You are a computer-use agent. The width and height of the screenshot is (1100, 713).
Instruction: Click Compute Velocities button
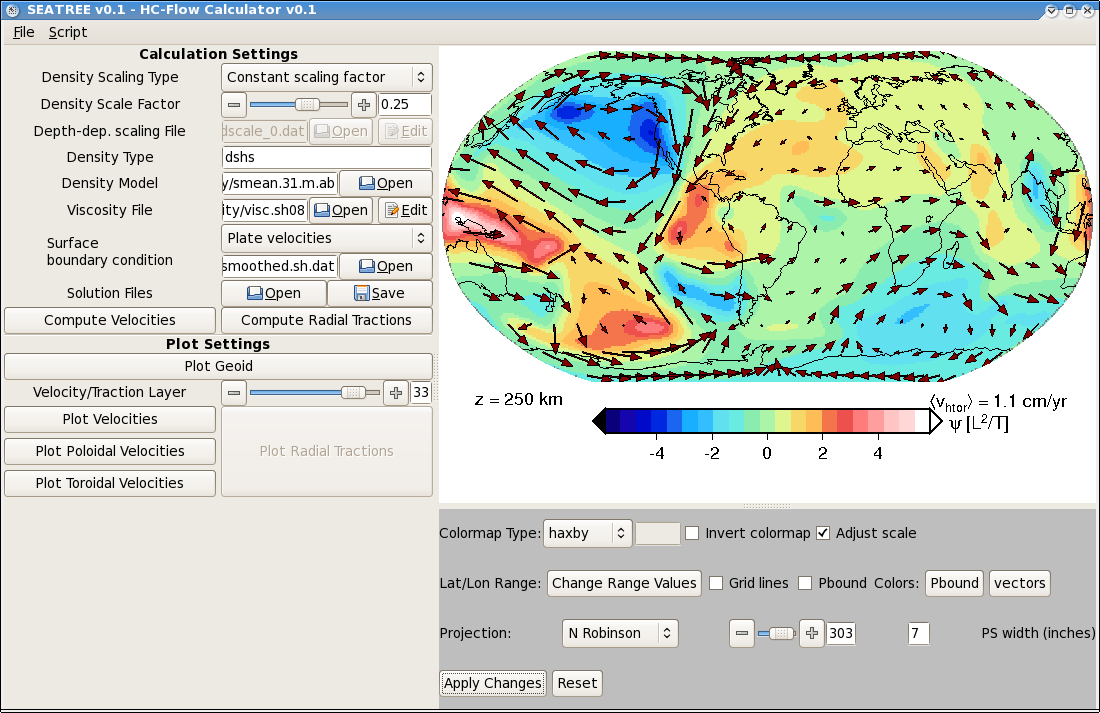[x=110, y=320]
